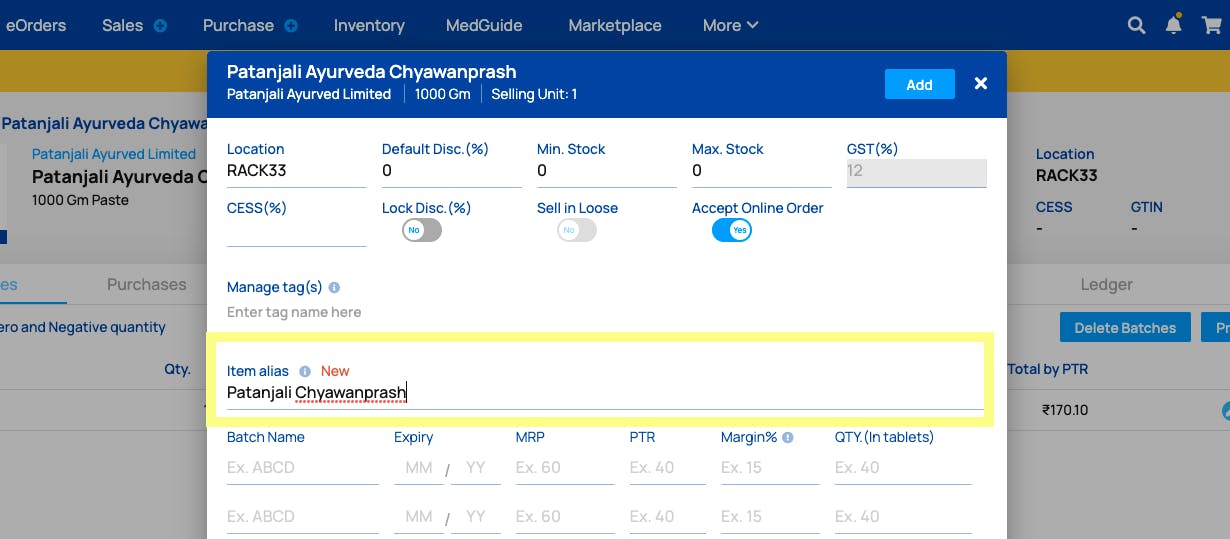Click the second row MRP field
The height and width of the screenshot is (539, 1230).
pos(565,517)
